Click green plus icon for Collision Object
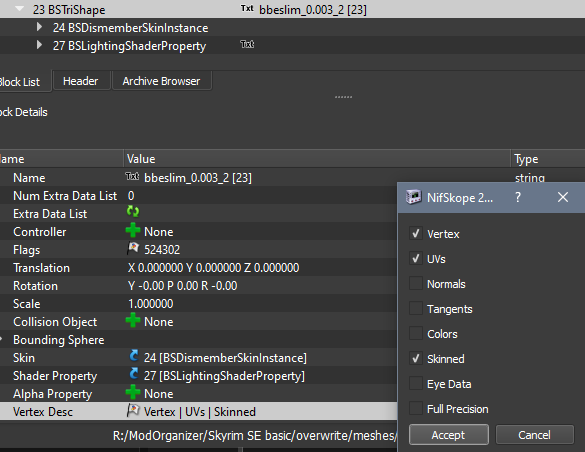 pyautogui.click(x=133, y=320)
